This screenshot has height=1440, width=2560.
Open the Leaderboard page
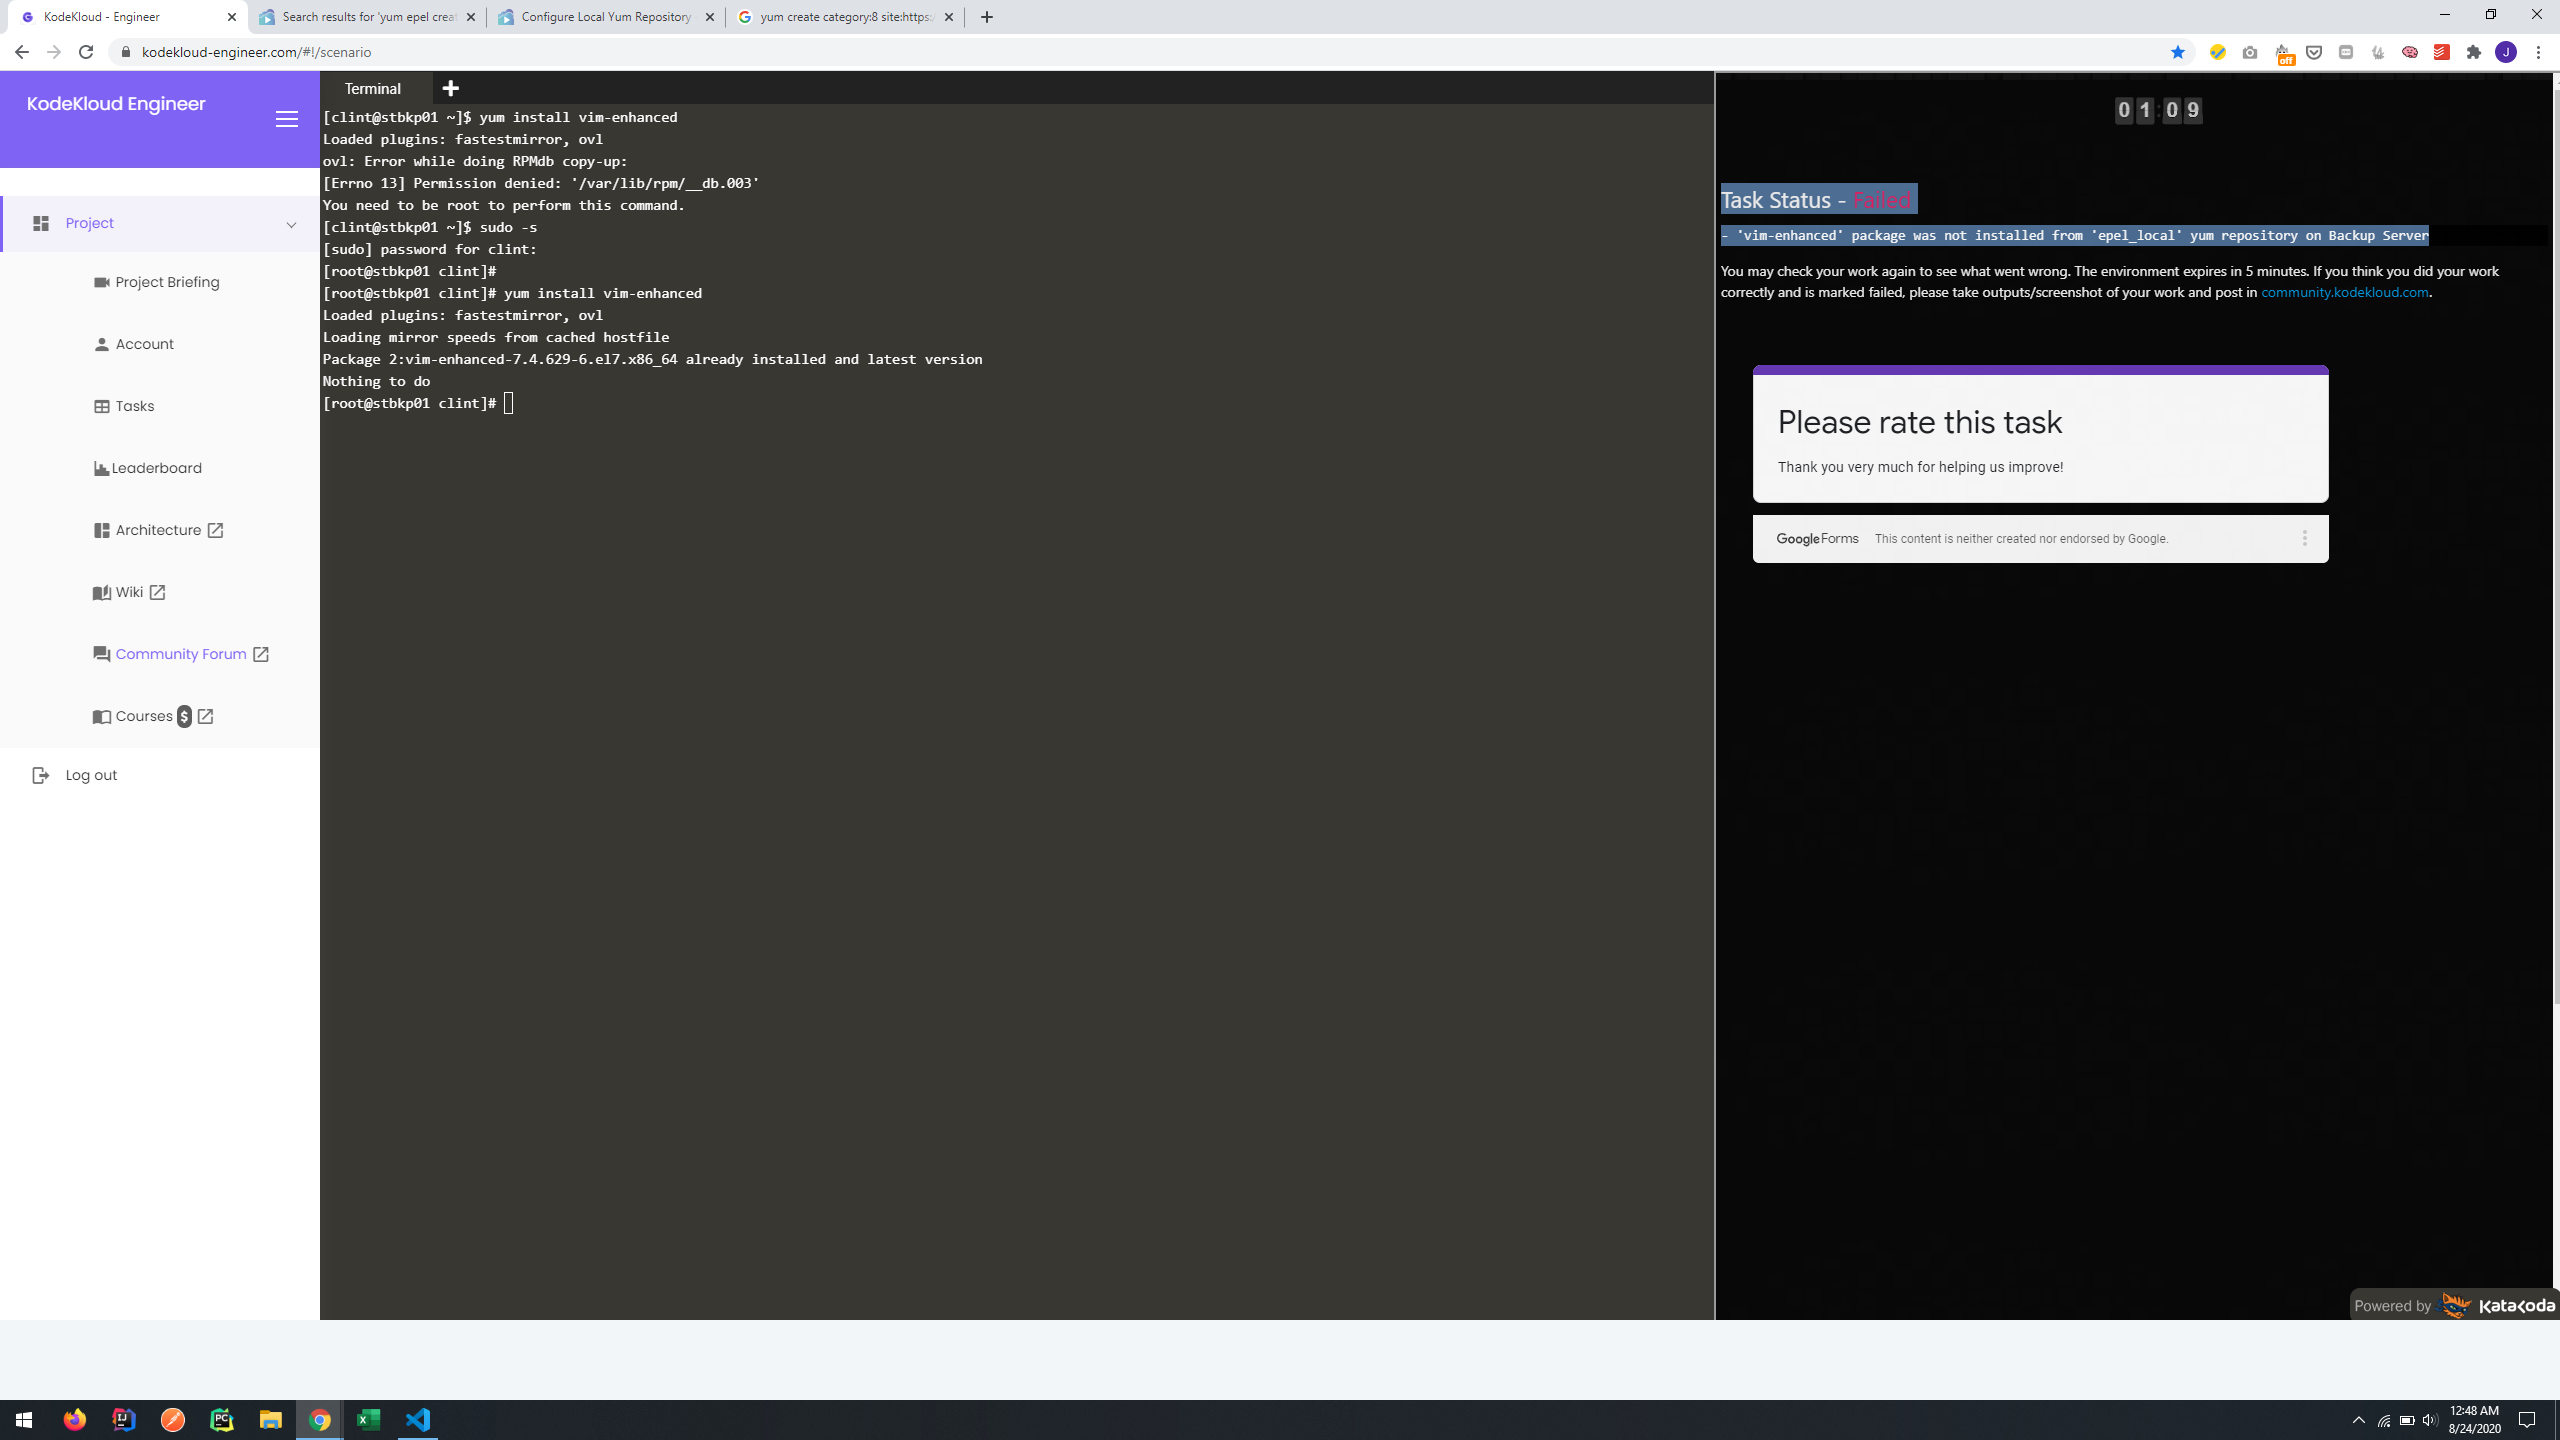(x=156, y=468)
